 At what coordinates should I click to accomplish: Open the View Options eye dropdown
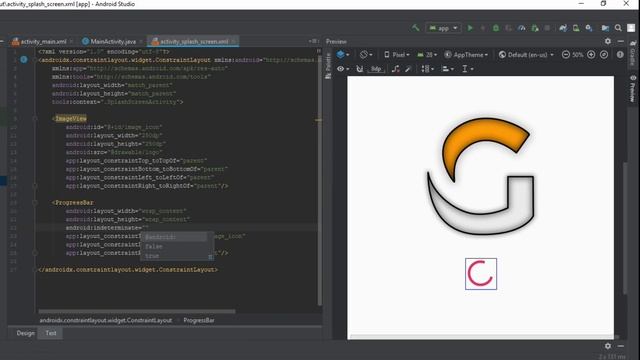pyautogui.click(x=342, y=69)
